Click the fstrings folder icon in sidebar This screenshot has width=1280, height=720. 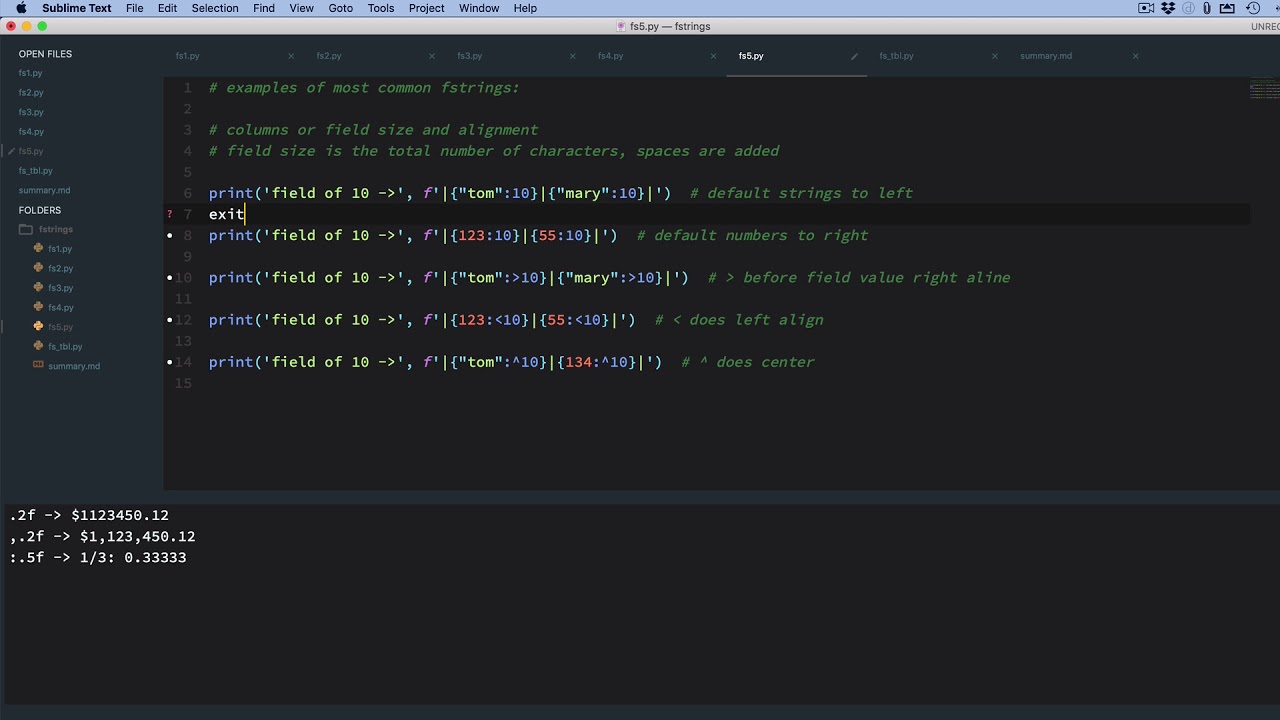(x=26, y=230)
